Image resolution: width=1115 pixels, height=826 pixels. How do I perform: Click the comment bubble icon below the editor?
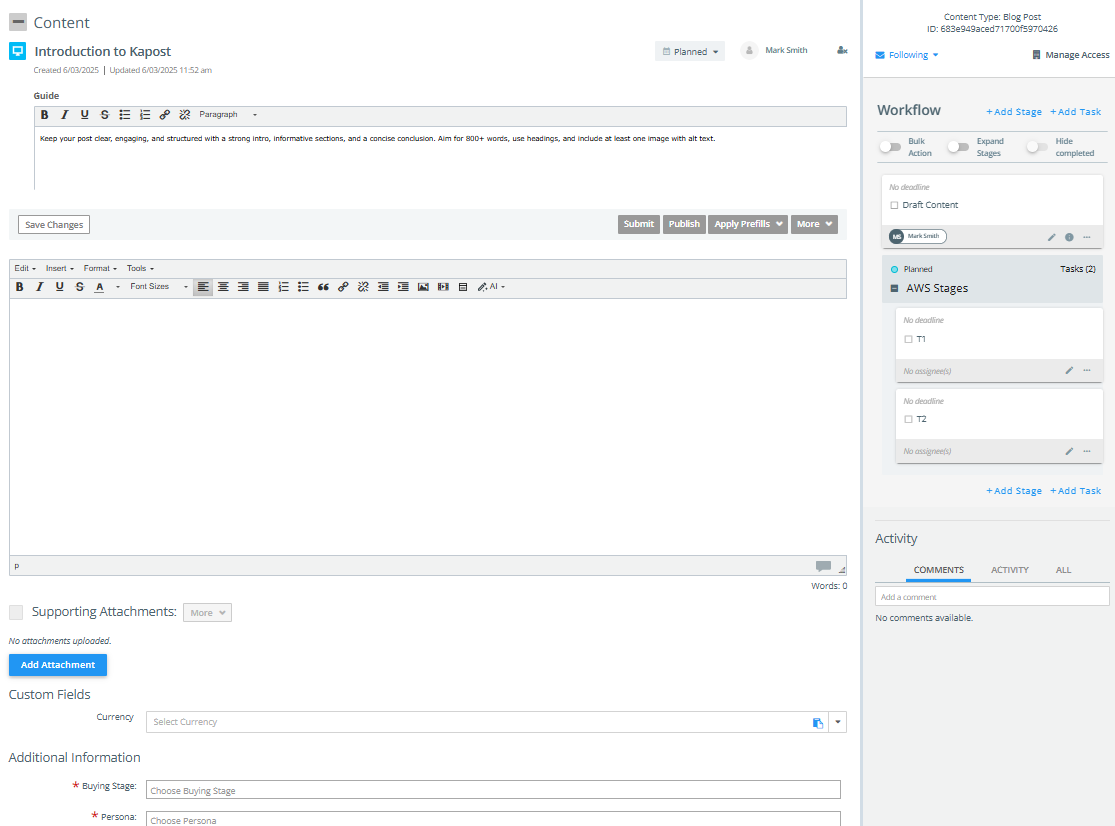[823, 566]
